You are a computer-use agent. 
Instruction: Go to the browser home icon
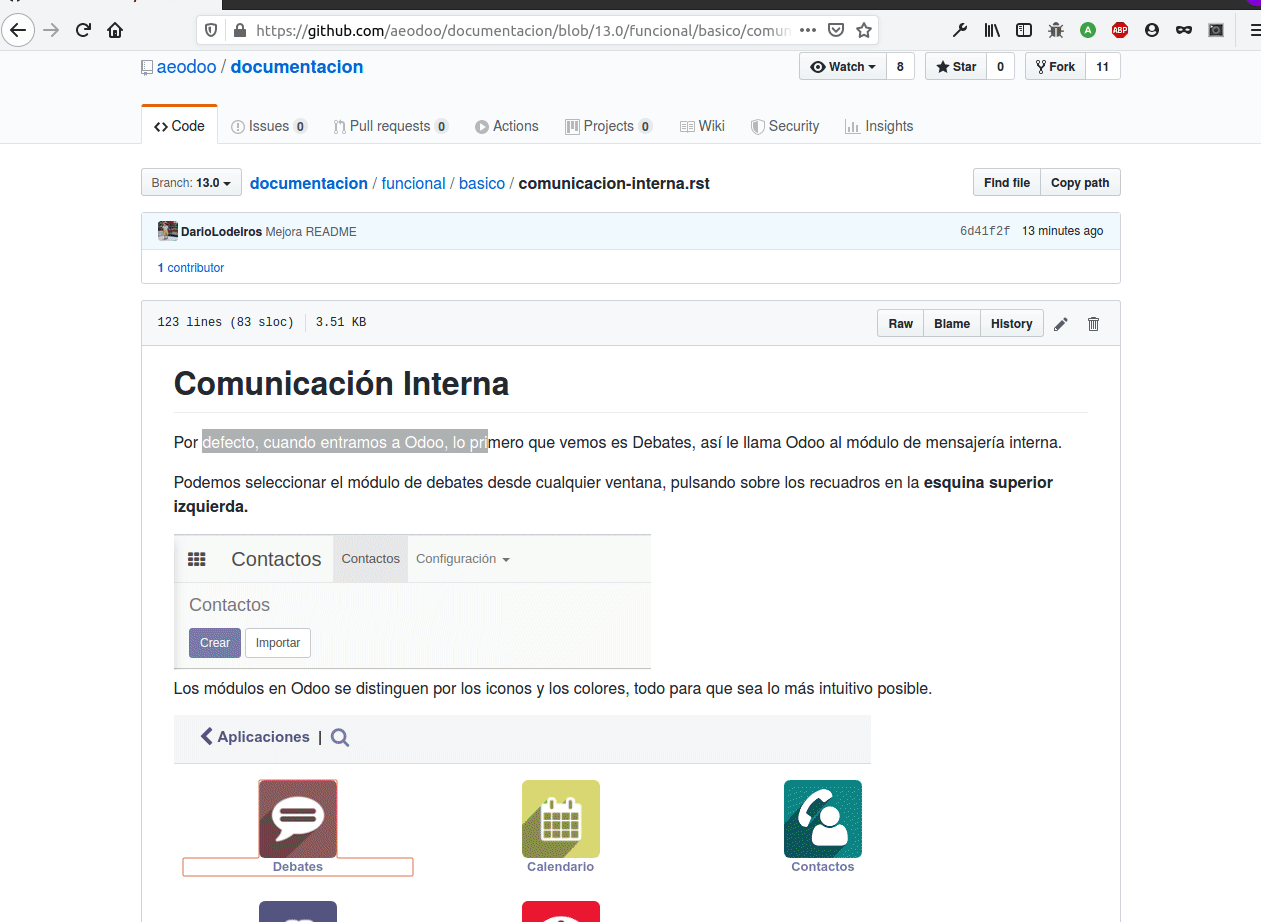pos(116,30)
